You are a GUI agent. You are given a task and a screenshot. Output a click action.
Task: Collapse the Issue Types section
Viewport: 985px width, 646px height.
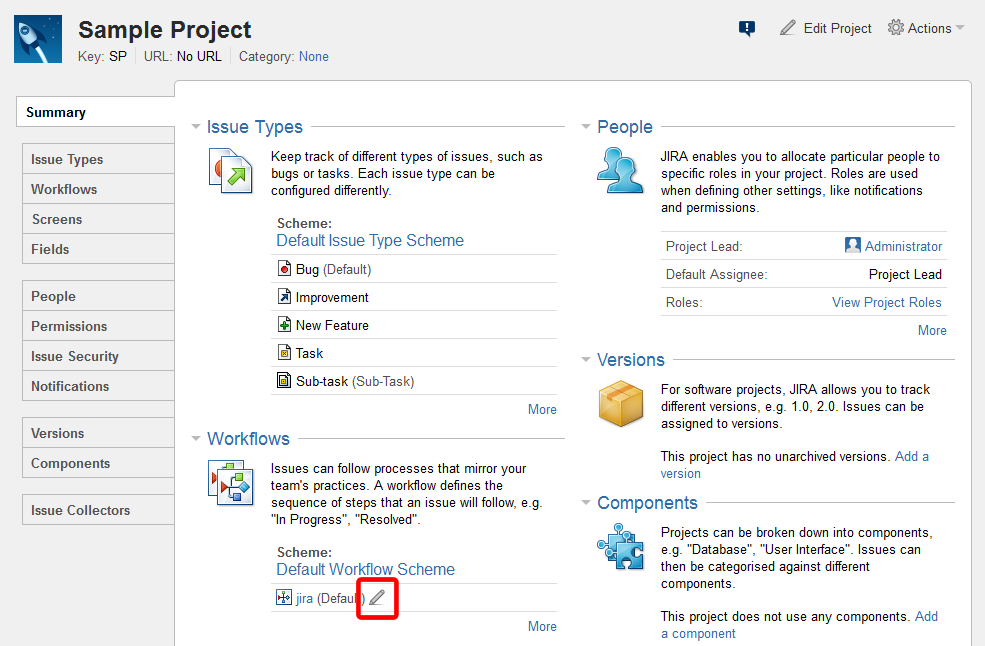point(196,127)
